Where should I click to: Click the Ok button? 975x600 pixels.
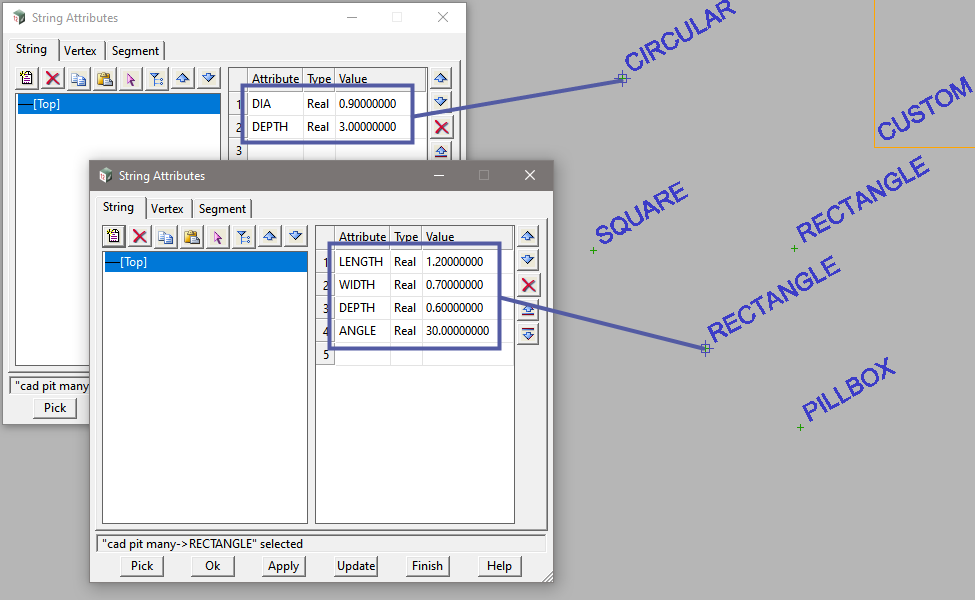[213, 566]
